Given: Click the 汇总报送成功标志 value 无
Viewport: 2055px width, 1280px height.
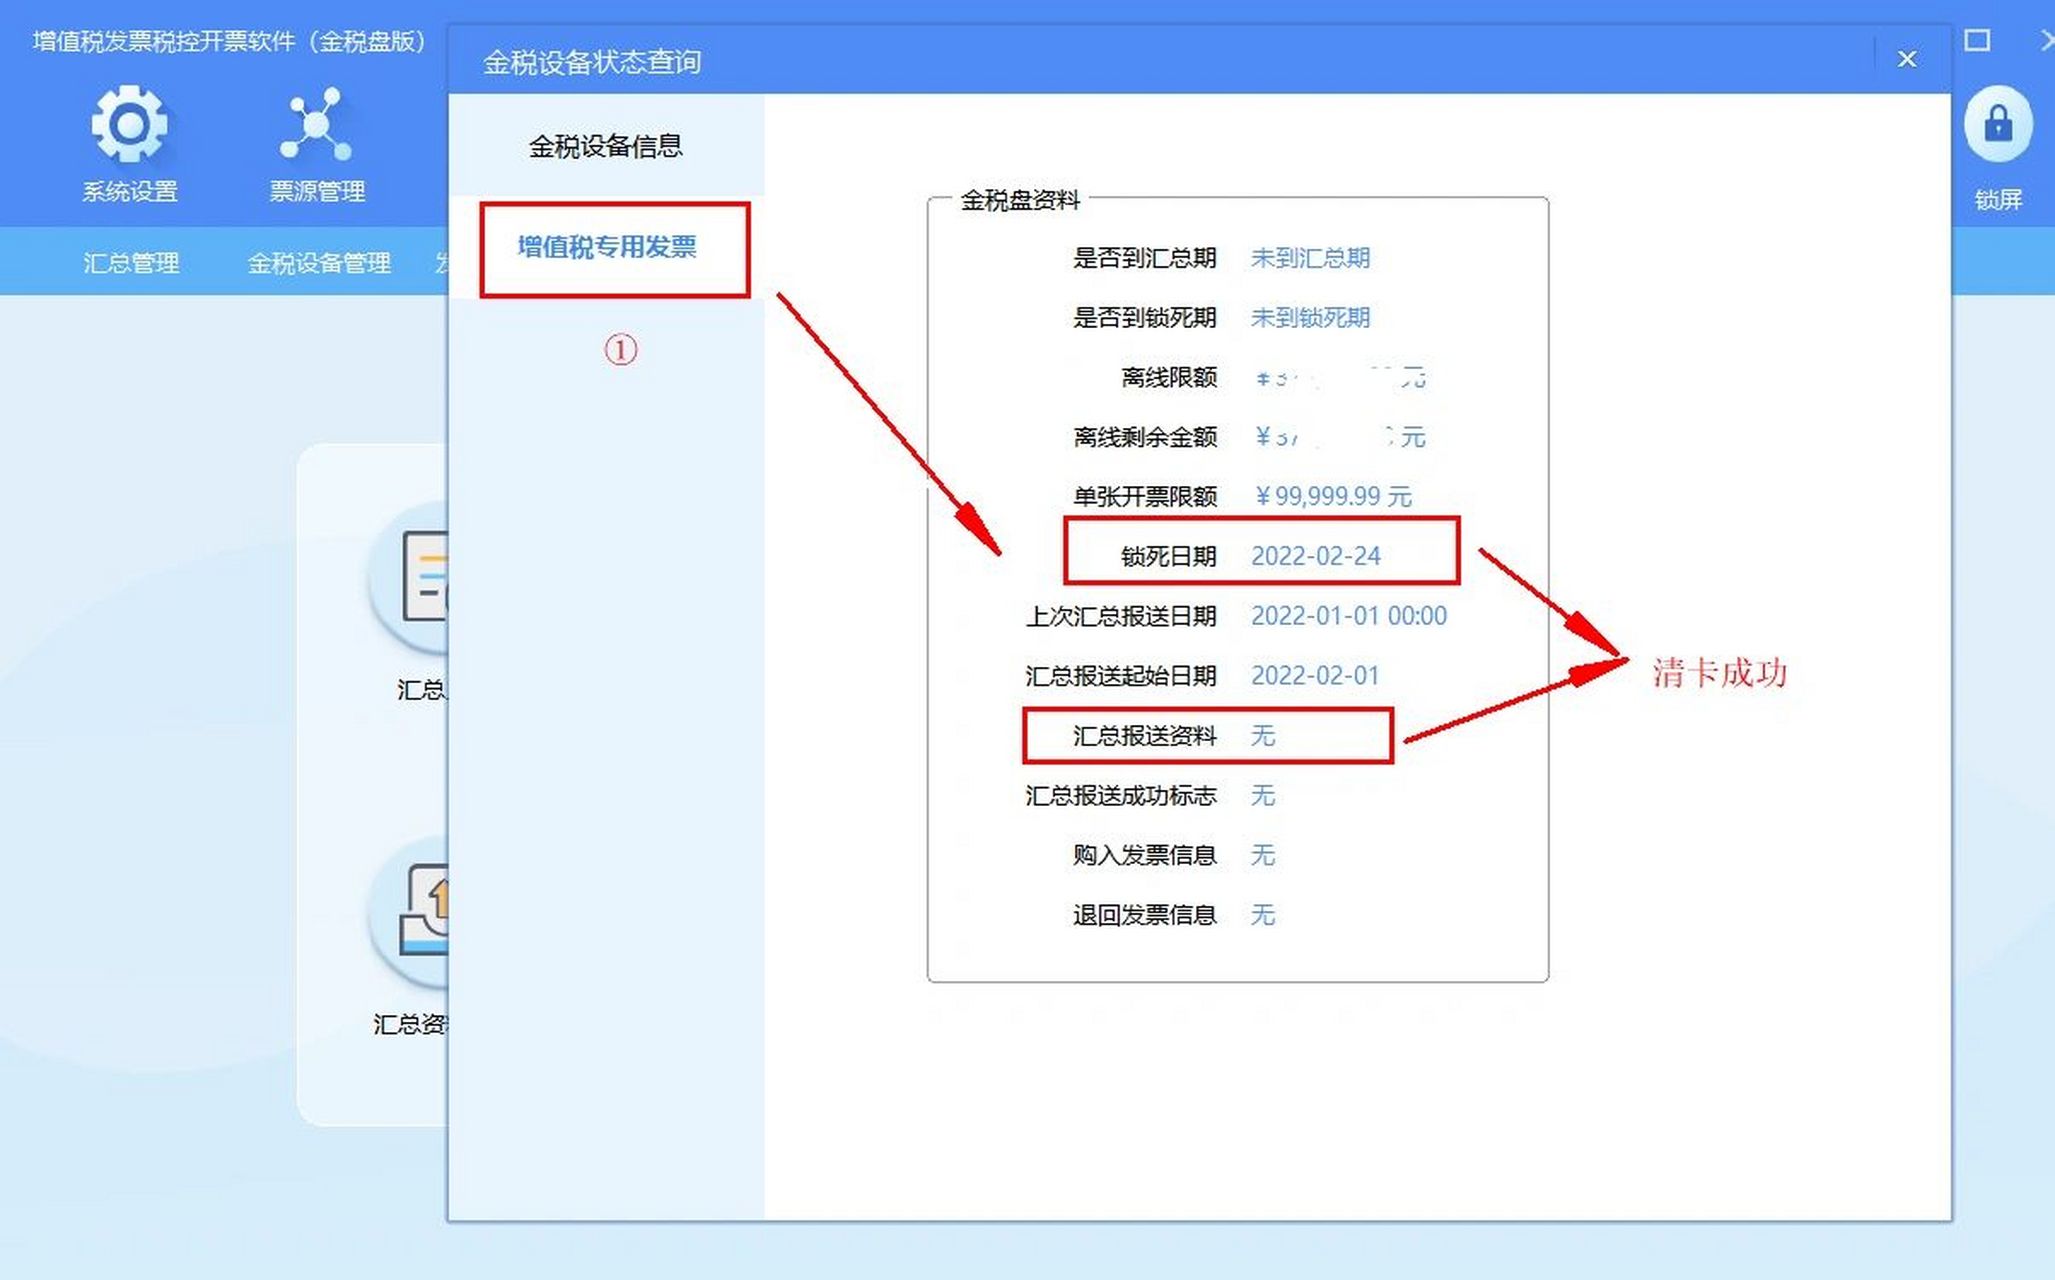Looking at the screenshot, I should click(1263, 796).
